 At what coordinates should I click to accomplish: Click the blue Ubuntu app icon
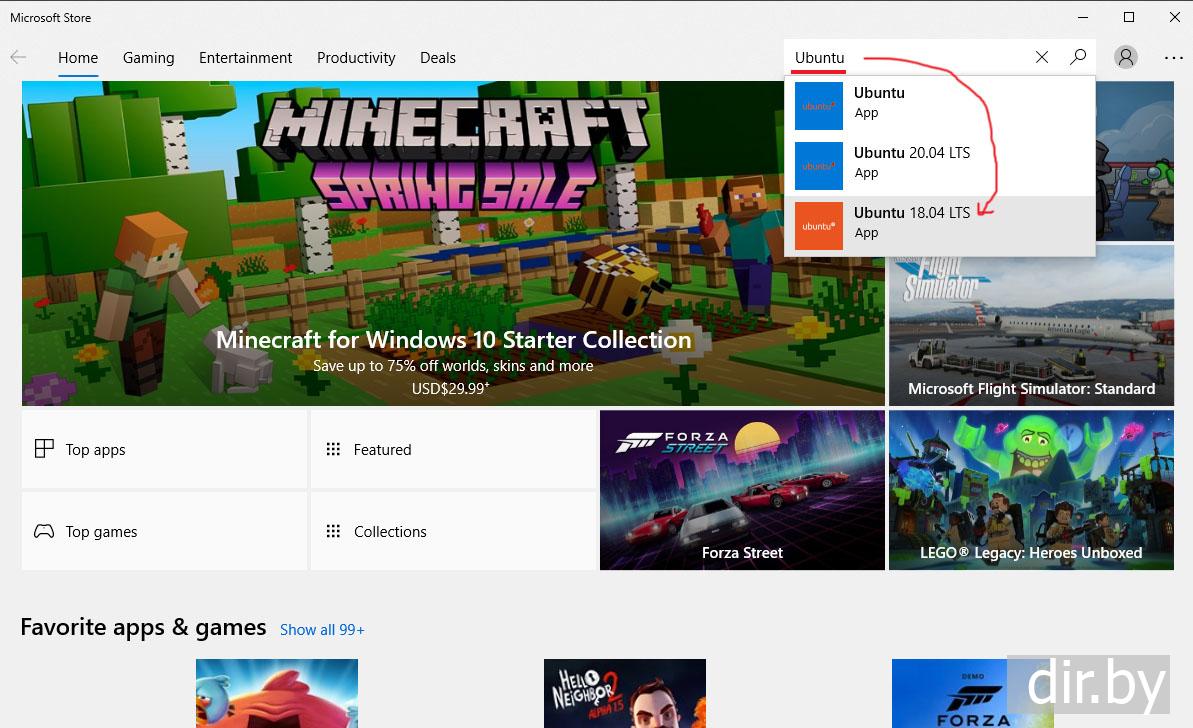(x=819, y=106)
